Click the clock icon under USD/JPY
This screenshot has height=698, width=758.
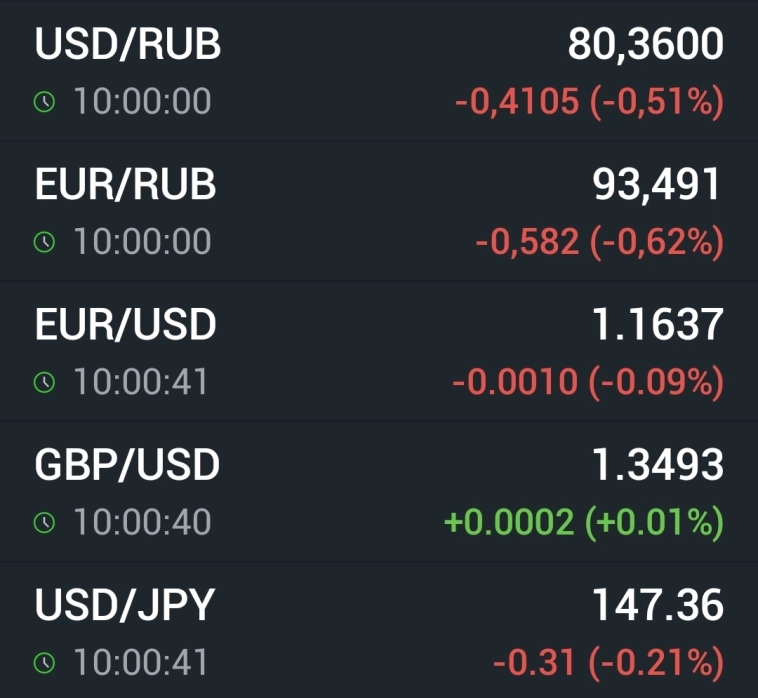tap(43, 661)
